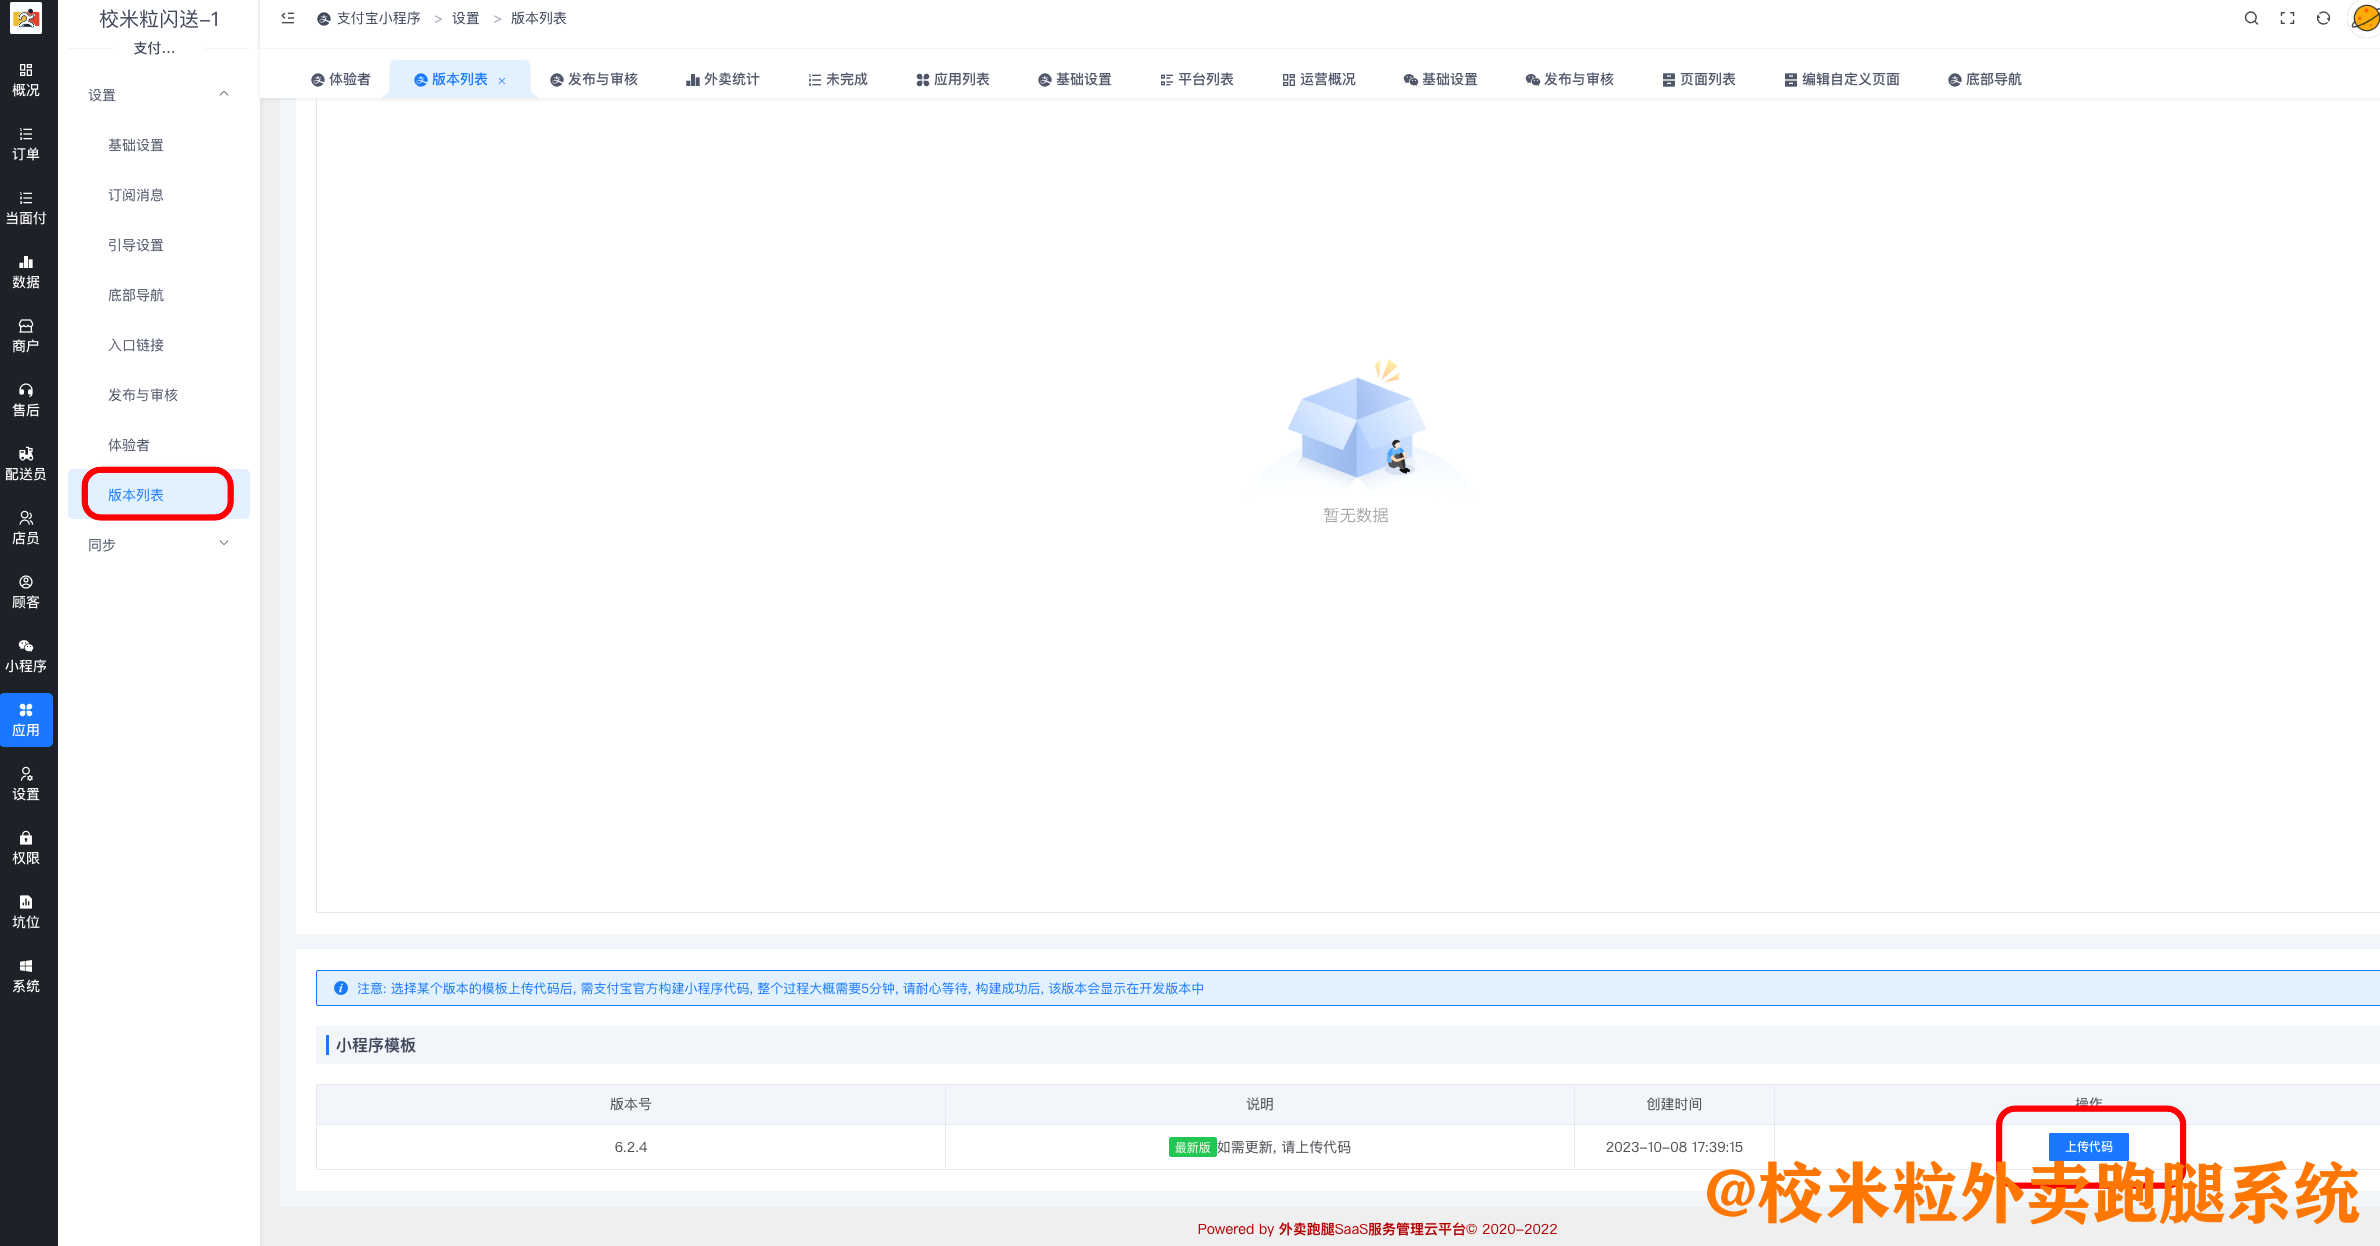This screenshot has width=2380, height=1246.
Task: Toggle fullscreen mode icon
Action: [x=2287, y=18]
